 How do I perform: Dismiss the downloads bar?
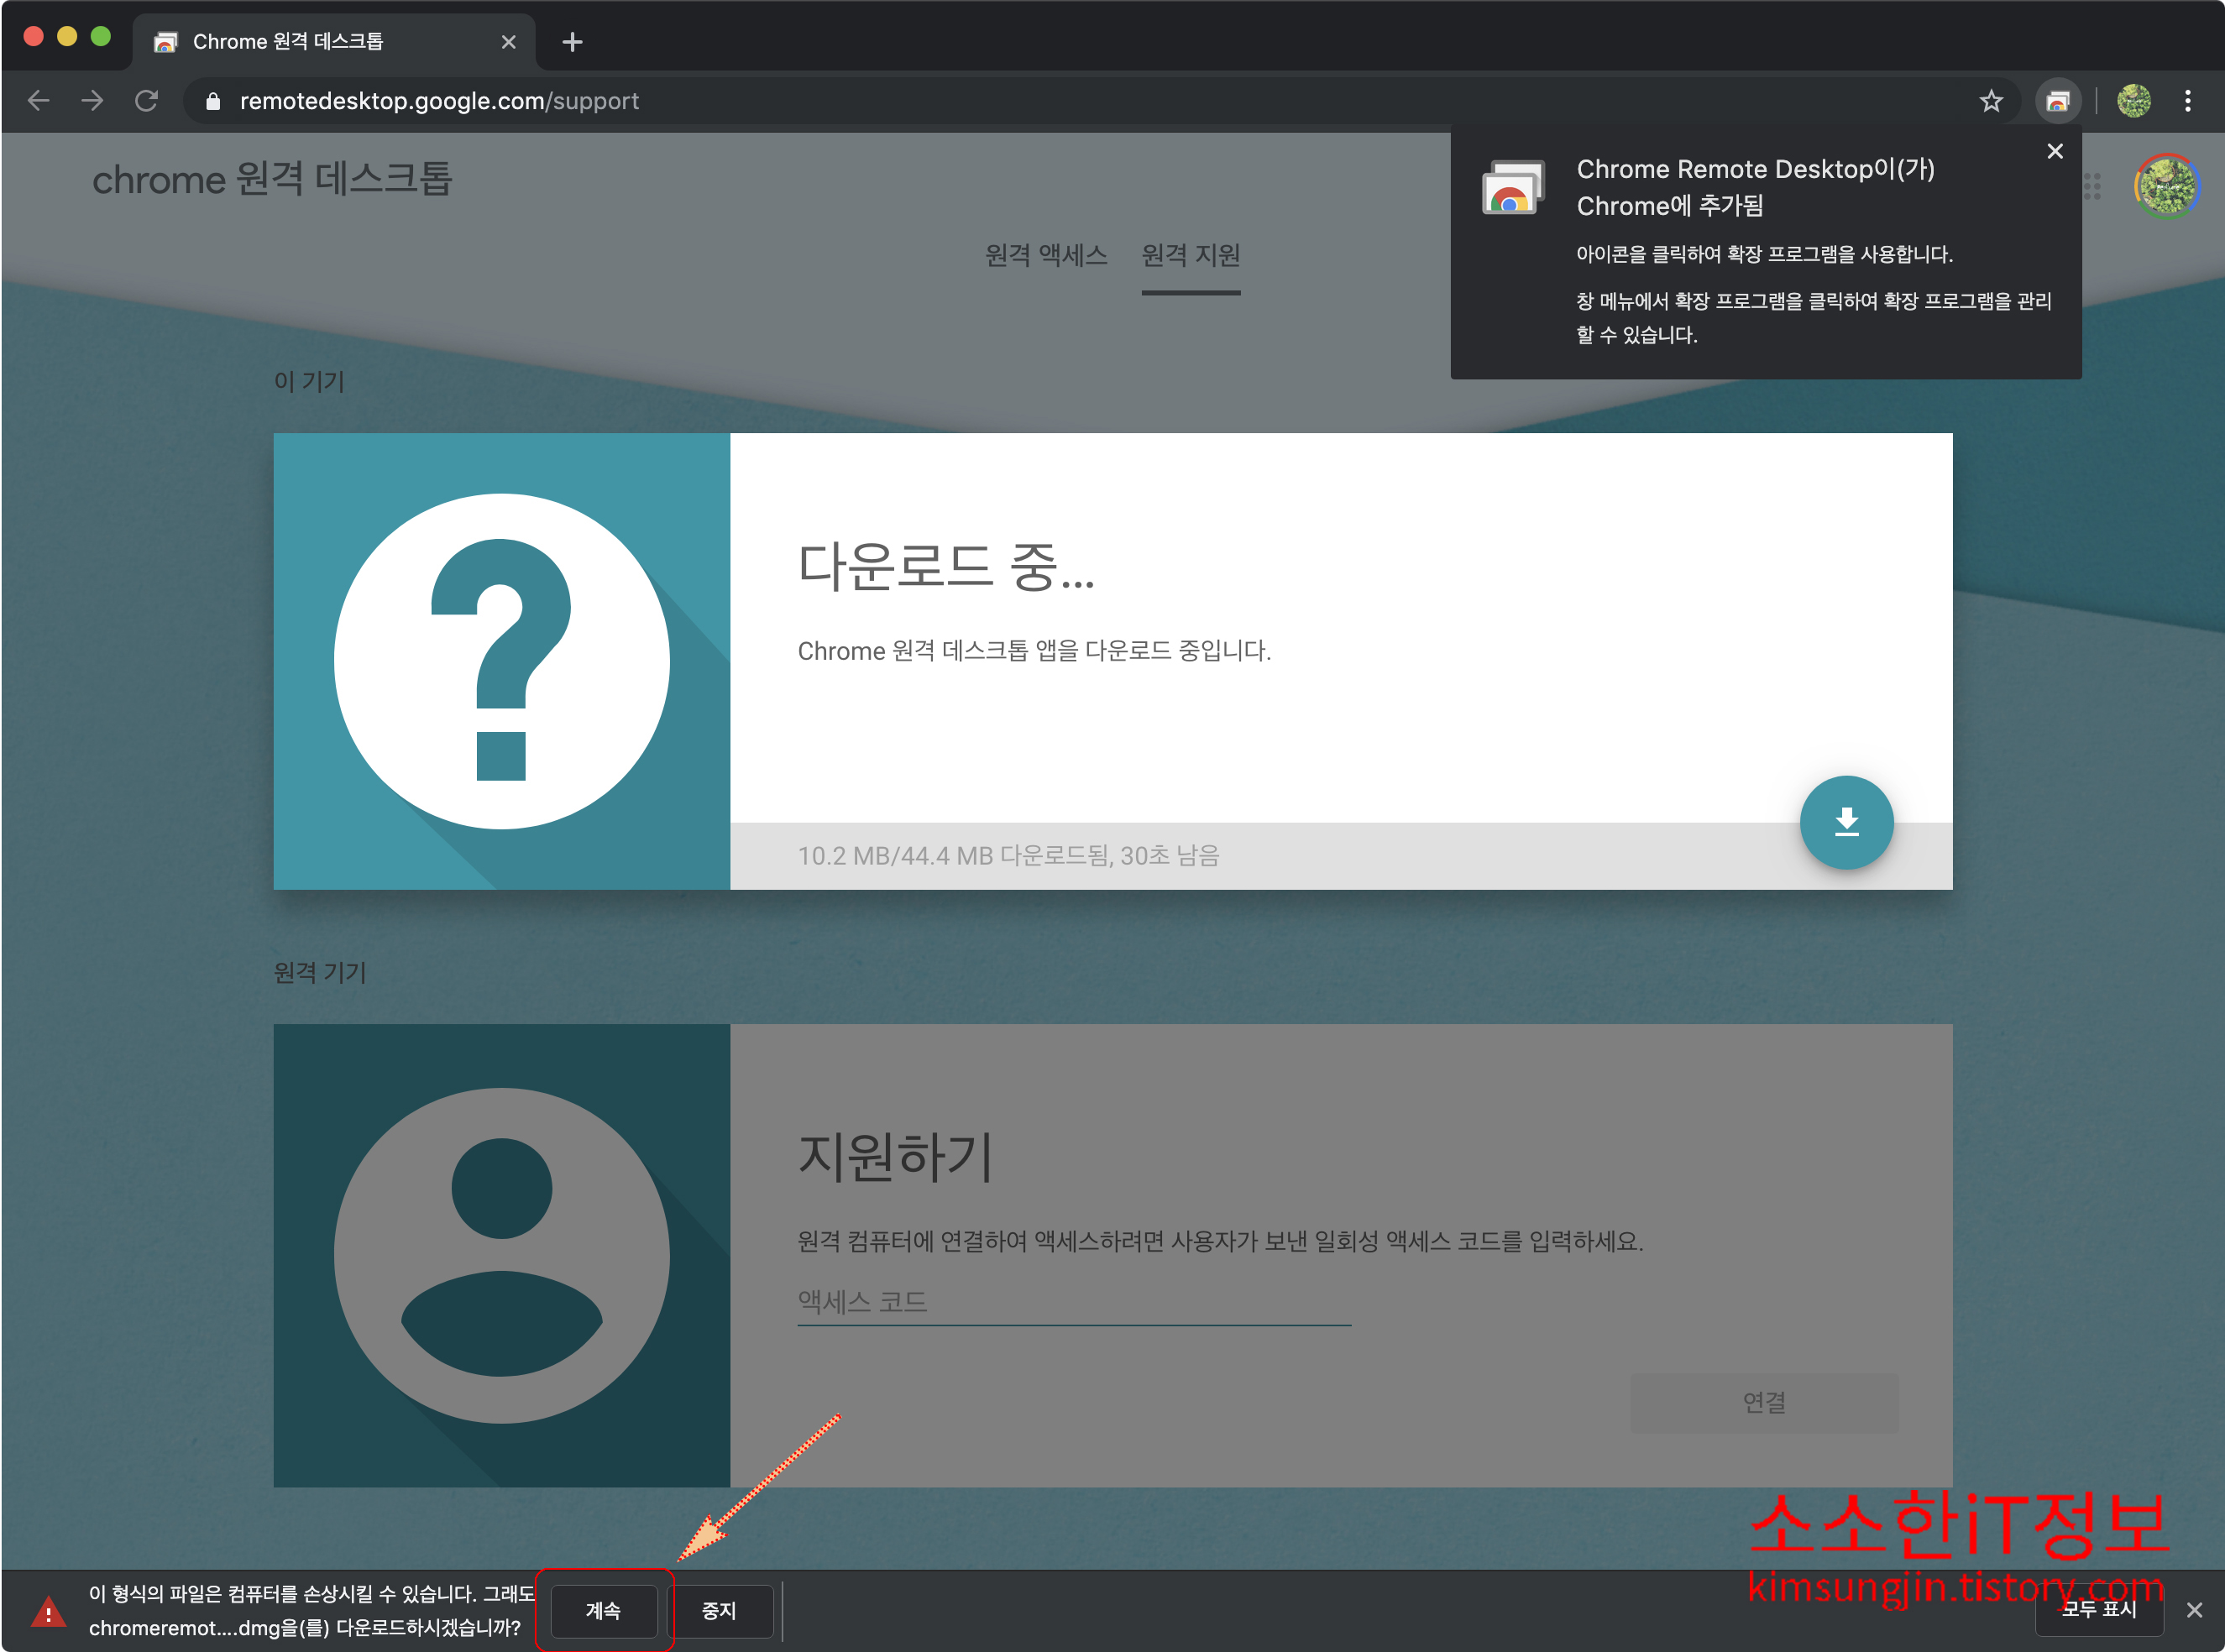tap(2194, 1610)
